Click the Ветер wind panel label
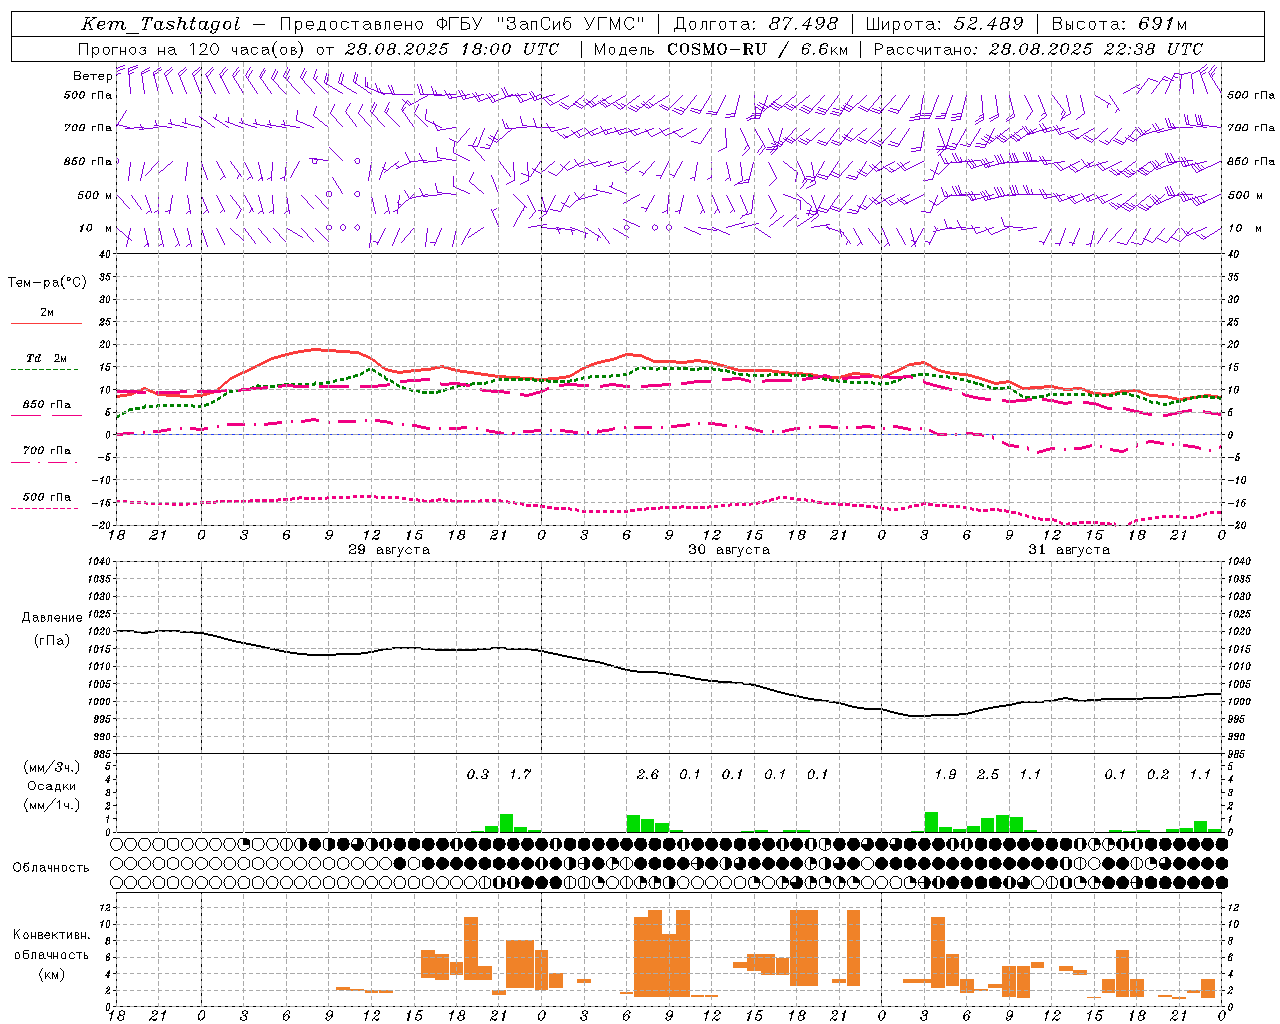This screenshot has width=1280, height=1024. pyautogui.click(x=92, y=76)
